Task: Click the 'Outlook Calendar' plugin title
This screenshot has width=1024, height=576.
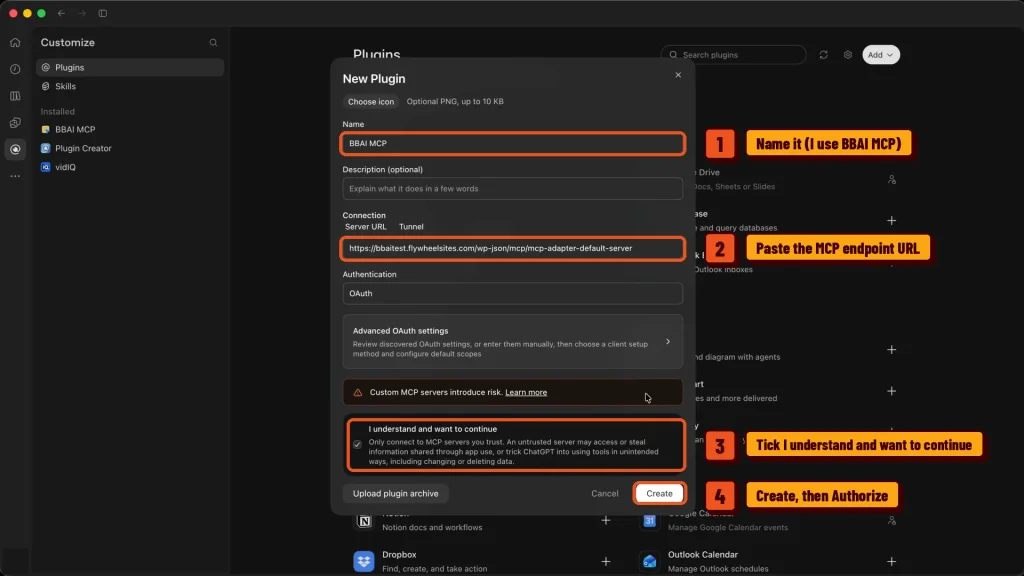Action: point(703,554)
